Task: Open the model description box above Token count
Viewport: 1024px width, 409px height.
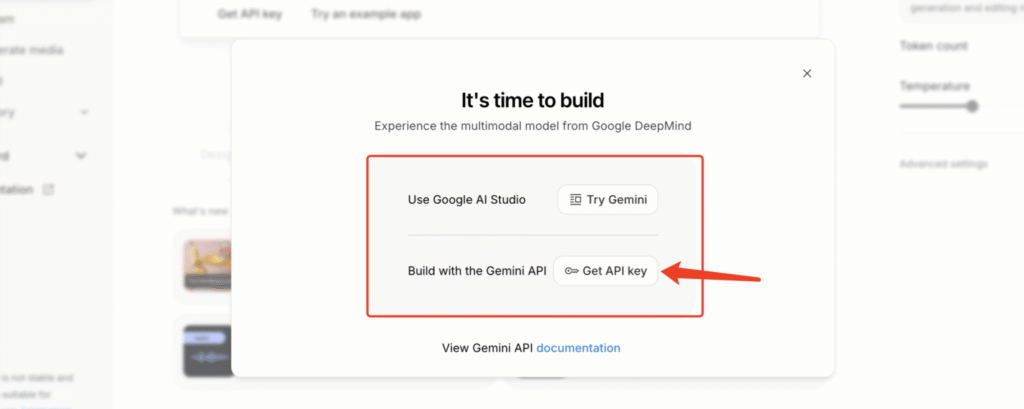Action: 960,10
